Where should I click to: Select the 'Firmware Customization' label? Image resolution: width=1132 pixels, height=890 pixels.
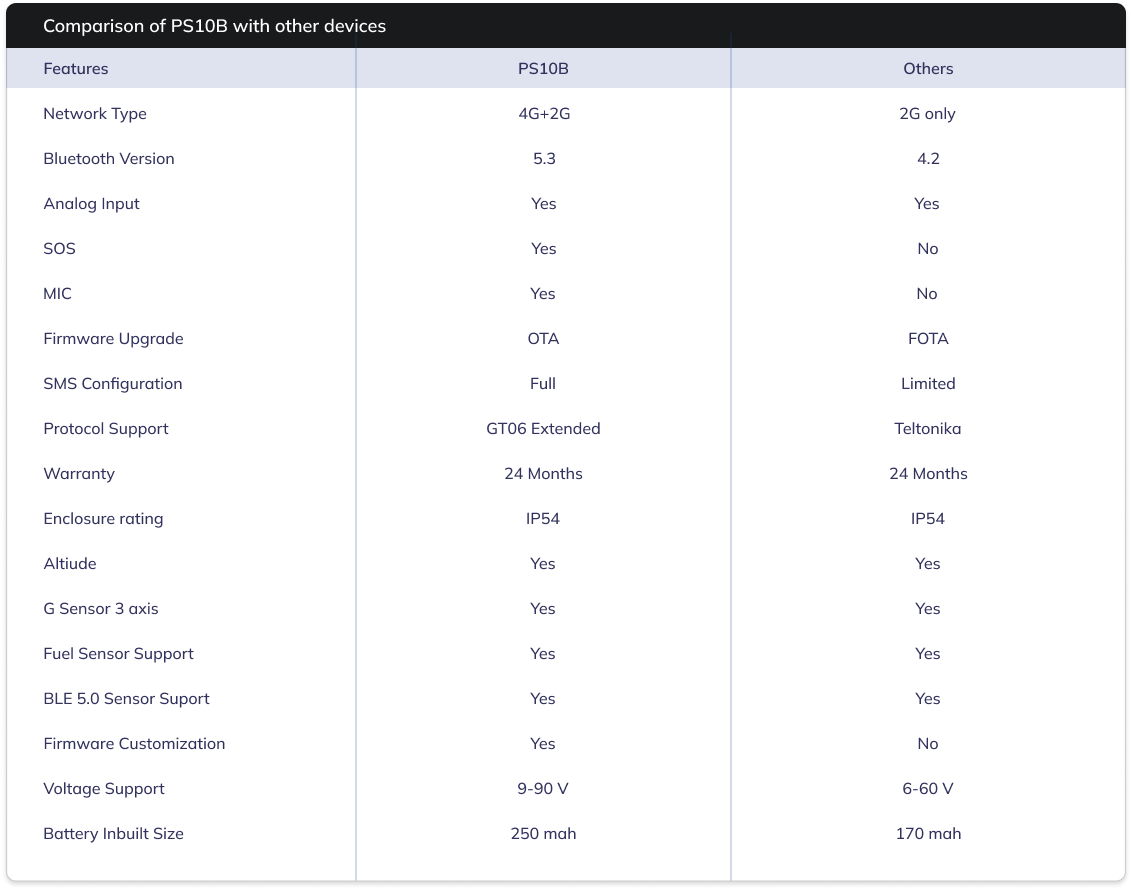click(x=134, y=743)
